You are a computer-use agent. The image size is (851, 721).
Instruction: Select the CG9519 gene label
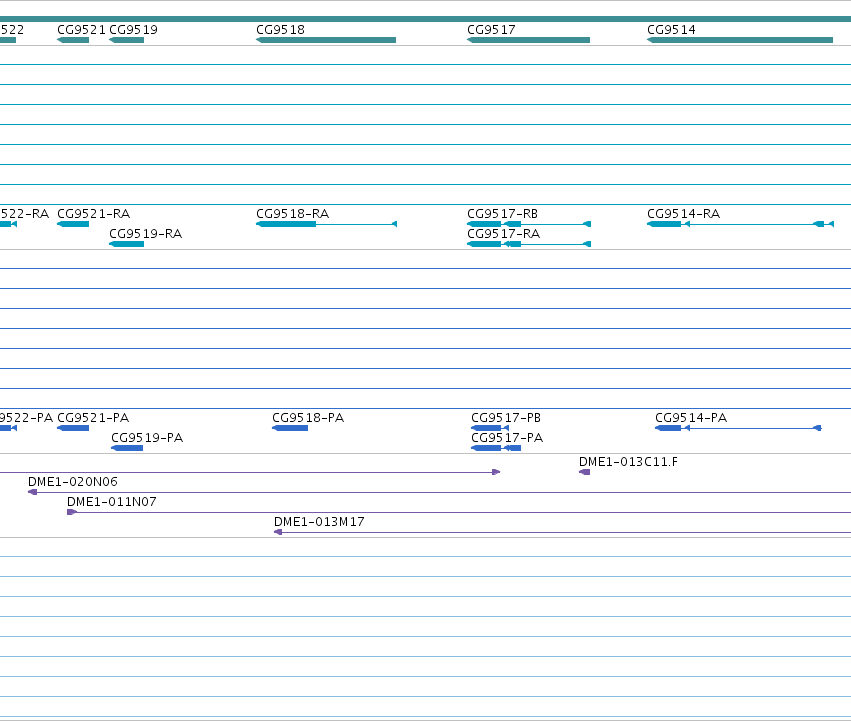[134, 30]
